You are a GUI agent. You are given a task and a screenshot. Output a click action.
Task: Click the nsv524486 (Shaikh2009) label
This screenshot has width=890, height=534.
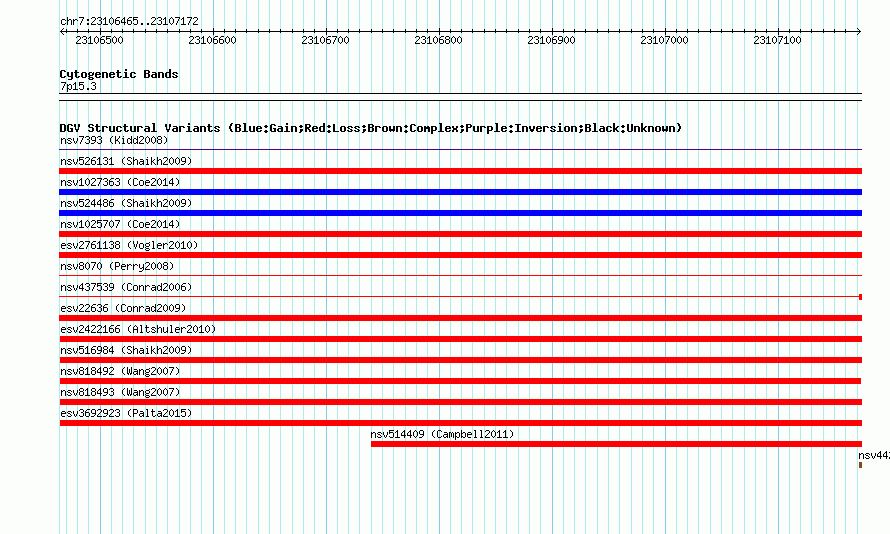(x=126, y=203)
